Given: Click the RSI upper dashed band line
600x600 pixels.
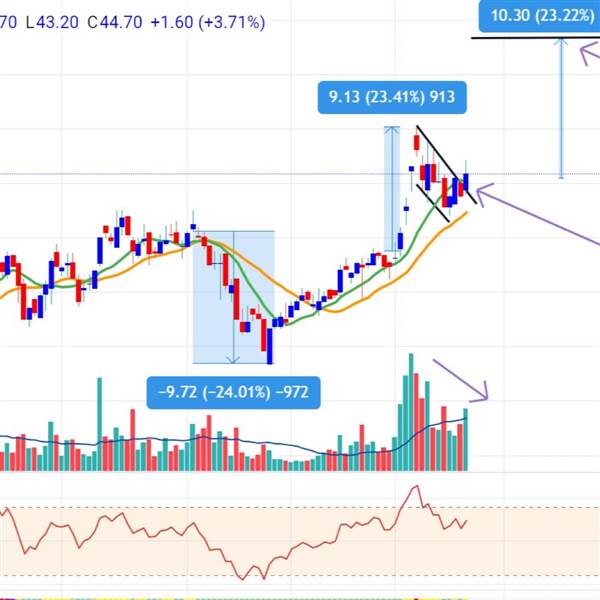Looking at the screenshot, I should pos(300,508).
